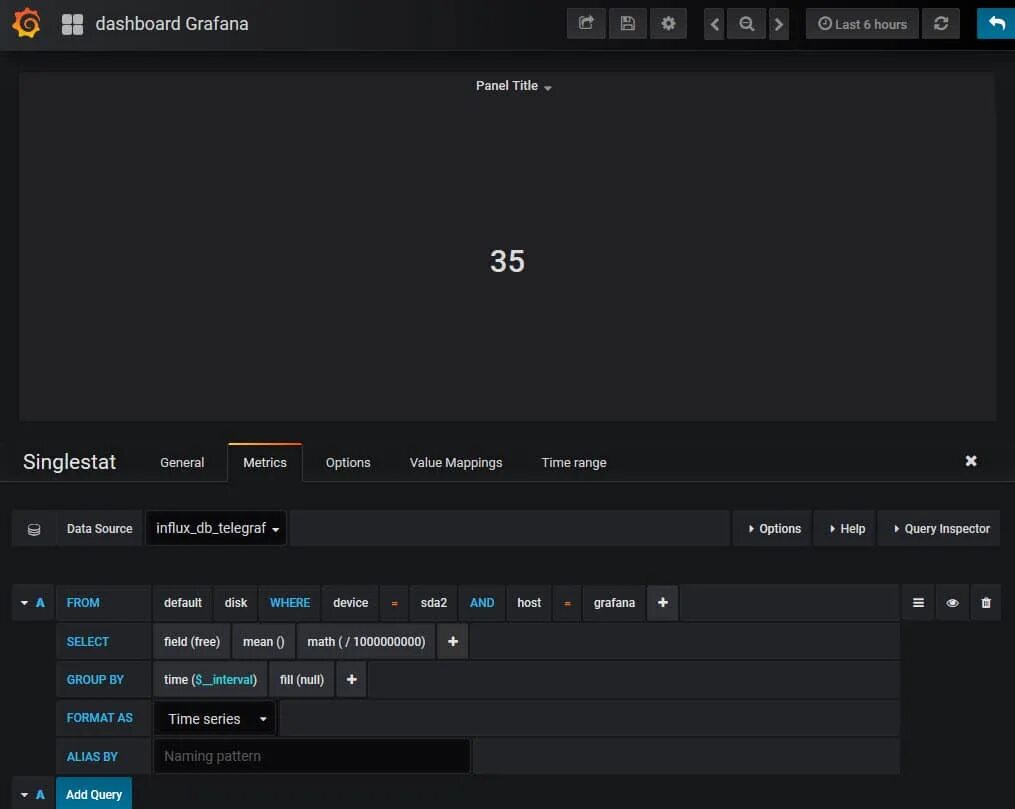Switch to the Value Mappings tab

pos(456,463)
